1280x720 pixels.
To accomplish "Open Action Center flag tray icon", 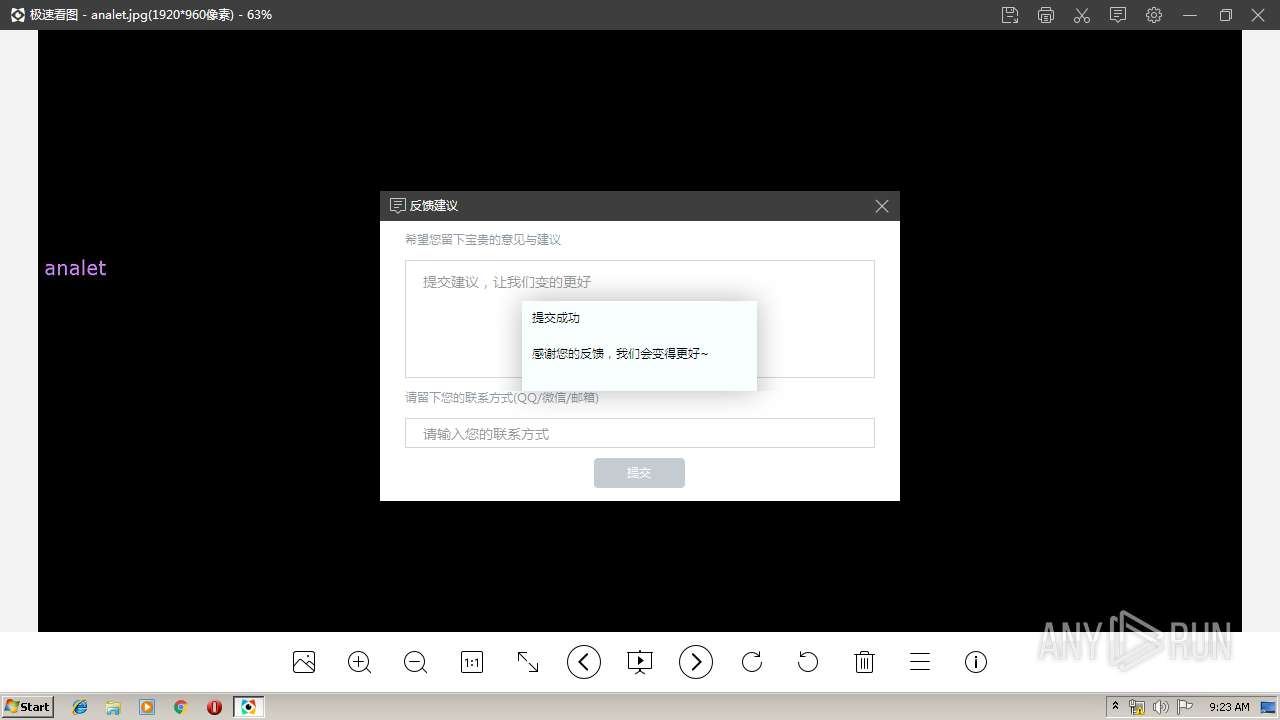I will [1185, 707].
